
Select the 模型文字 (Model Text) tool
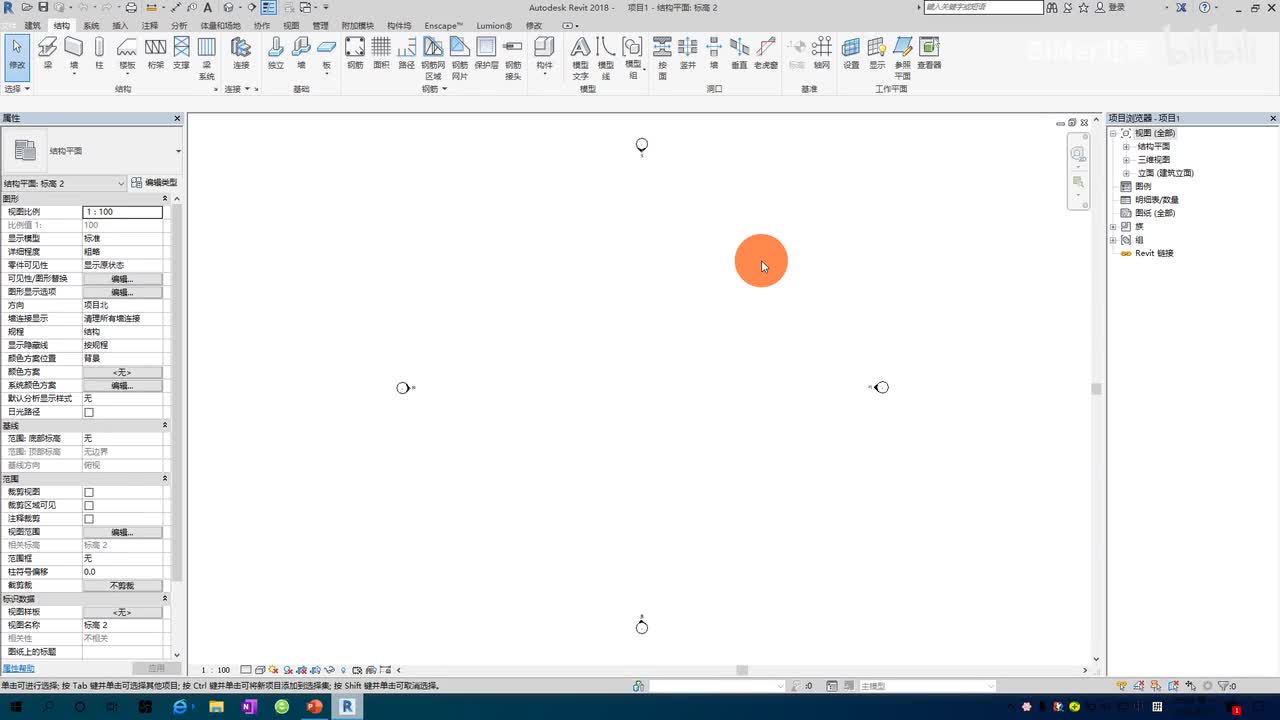[581, 58]
